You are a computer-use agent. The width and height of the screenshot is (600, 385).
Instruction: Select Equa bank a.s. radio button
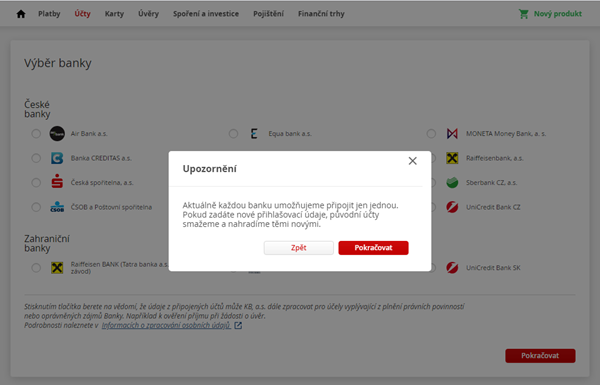tap(233, 134)
